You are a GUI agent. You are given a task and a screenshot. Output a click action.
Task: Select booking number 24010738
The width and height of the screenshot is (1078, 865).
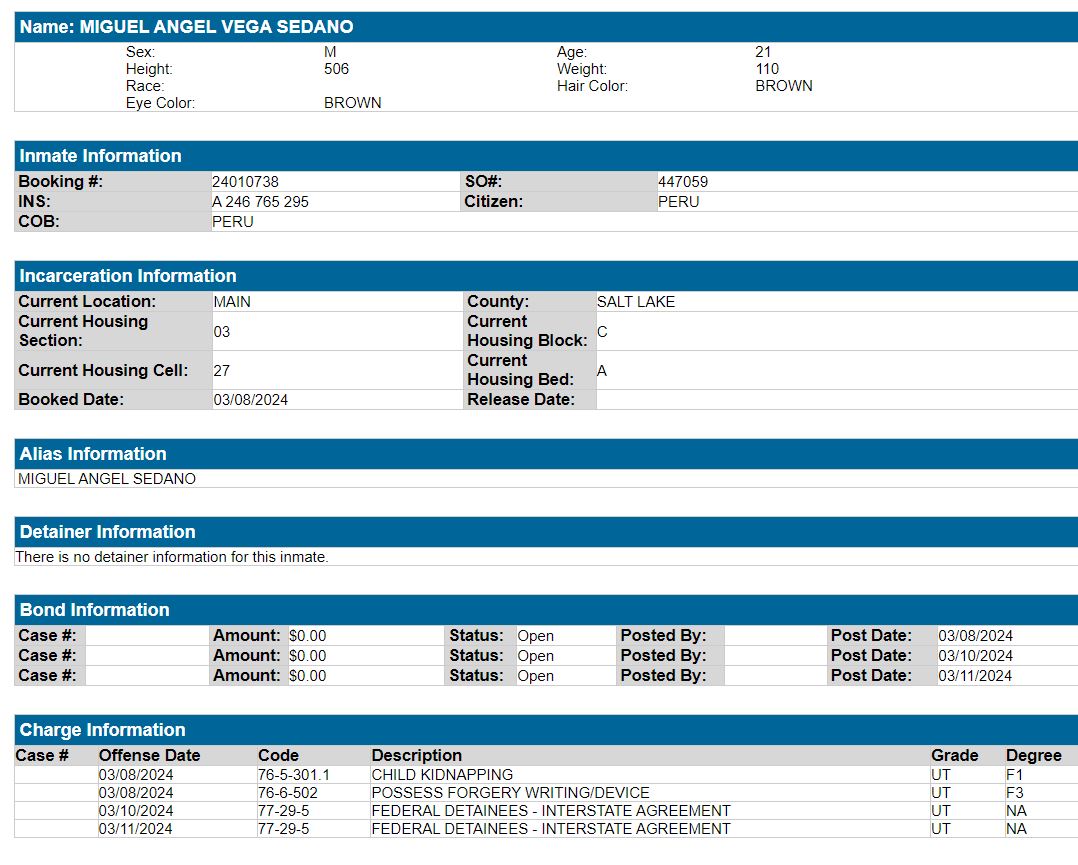(x=245, y=182)
